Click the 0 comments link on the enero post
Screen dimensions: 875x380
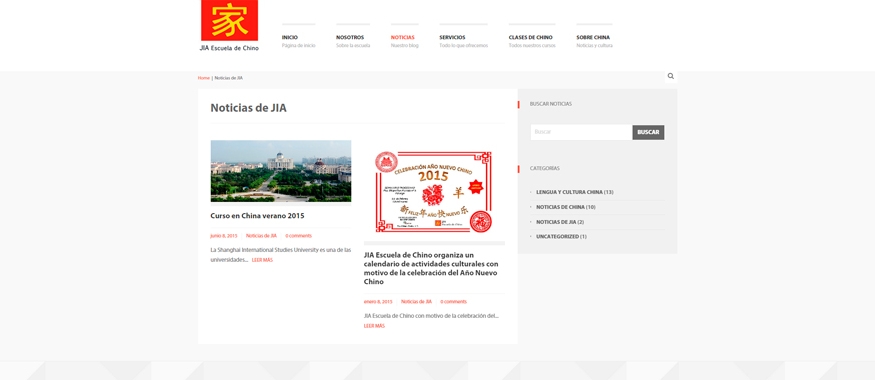(x=453, y=302)
